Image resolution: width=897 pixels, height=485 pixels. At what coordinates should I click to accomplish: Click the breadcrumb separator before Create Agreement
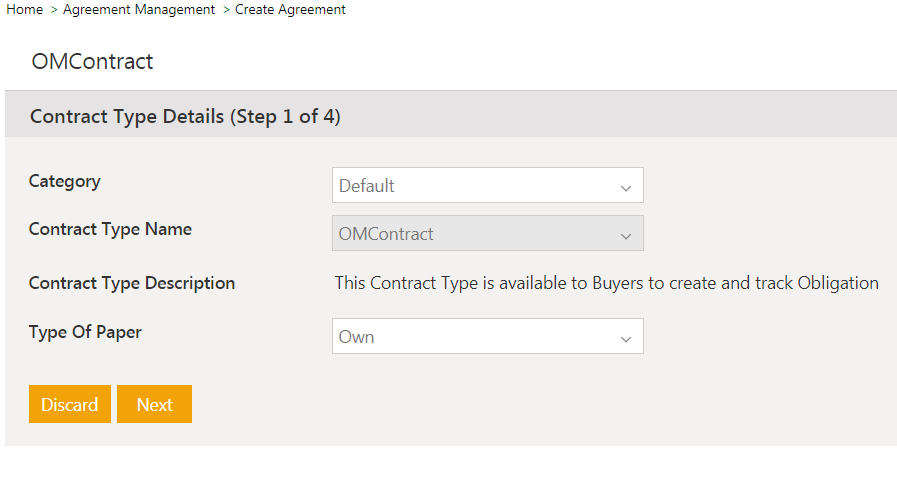click(225, 10)
